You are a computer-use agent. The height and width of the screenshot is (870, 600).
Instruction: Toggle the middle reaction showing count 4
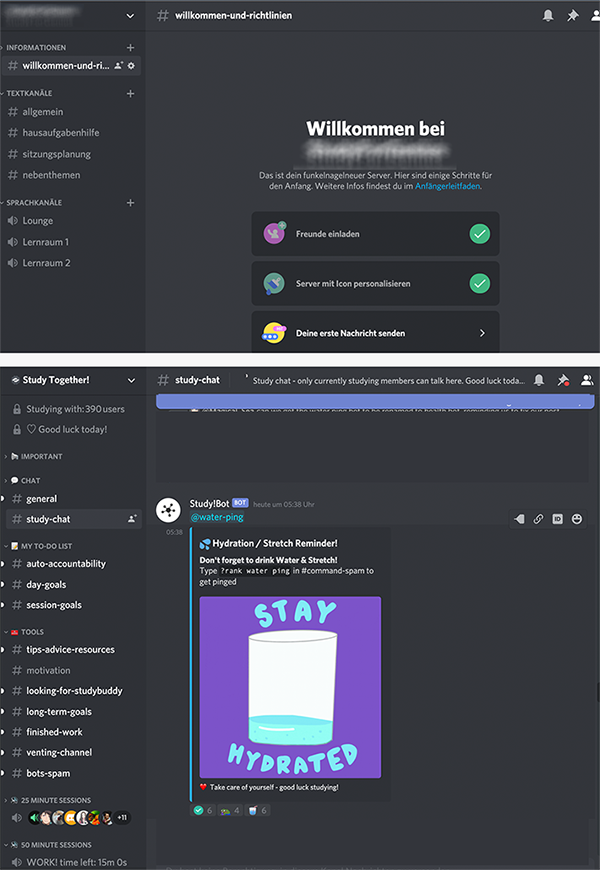click(230, 810)
